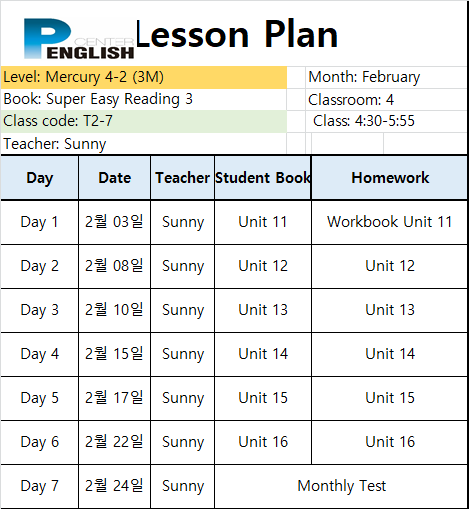Screen dimensions: 476x517
Task: Click the P English Center logo
Action: [x=79, y=39]
